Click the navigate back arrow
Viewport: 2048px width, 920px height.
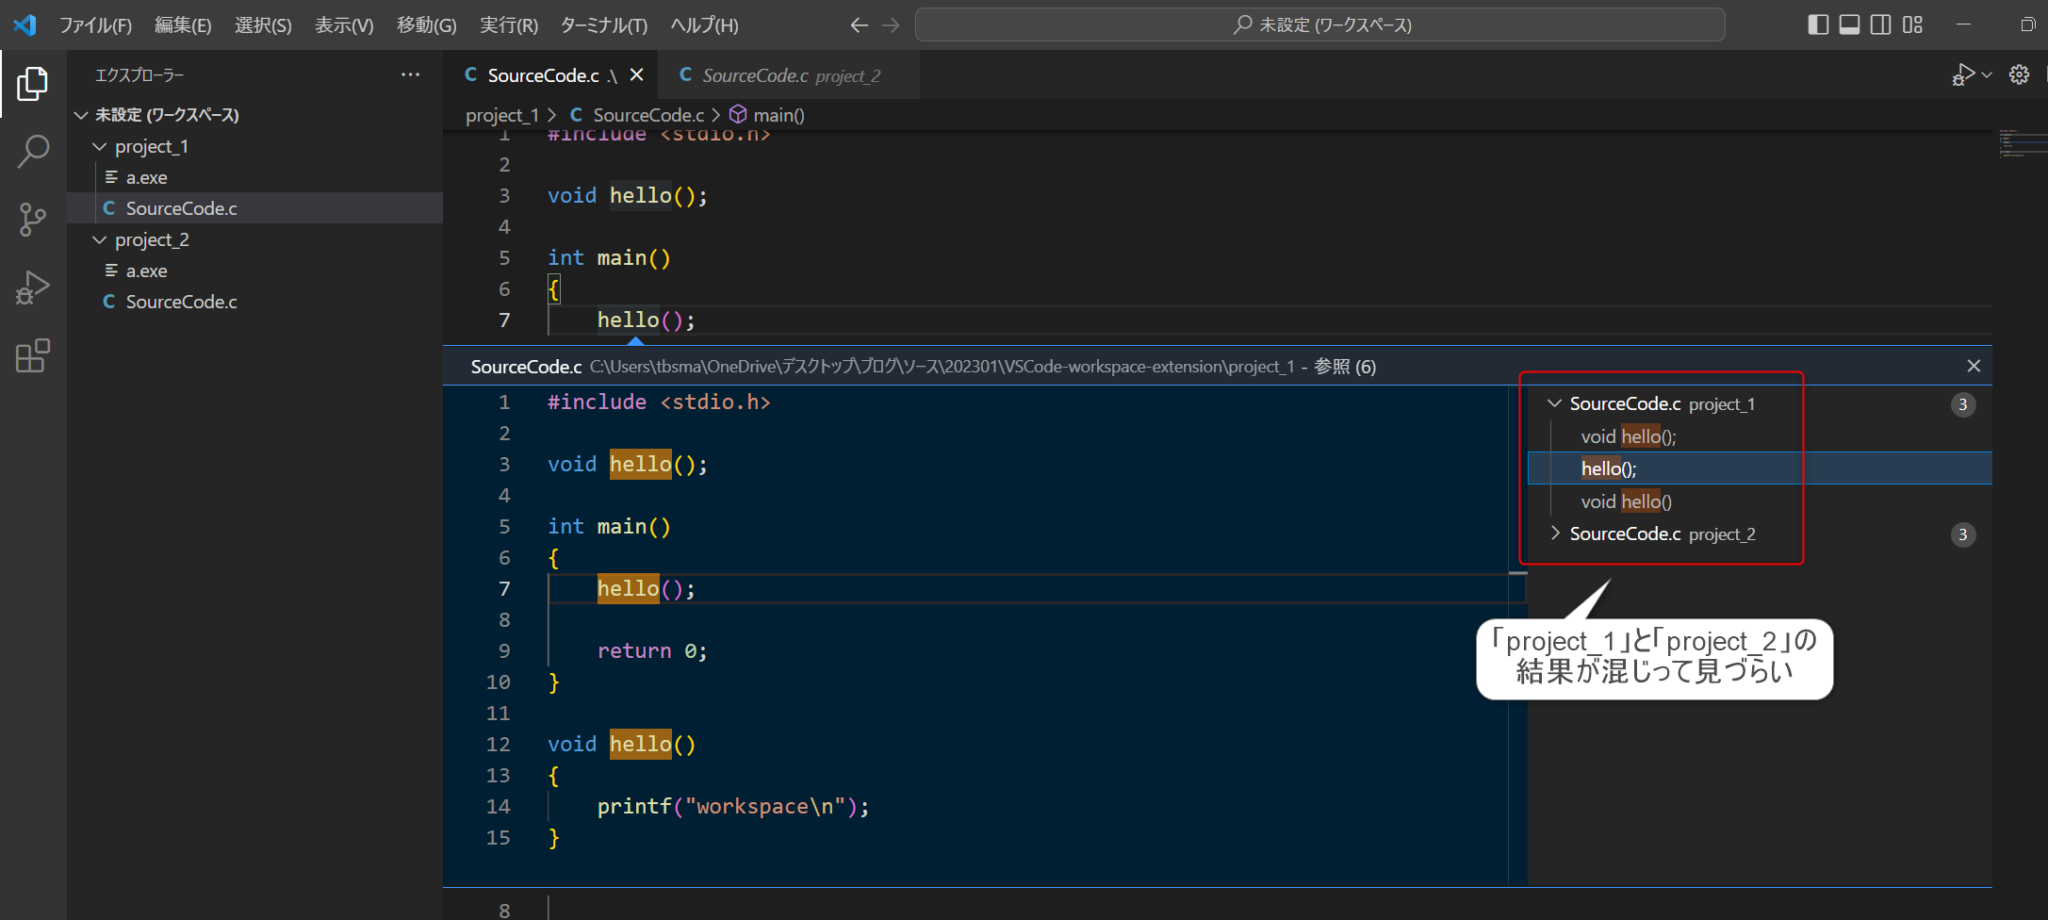(x=858, y=24)
